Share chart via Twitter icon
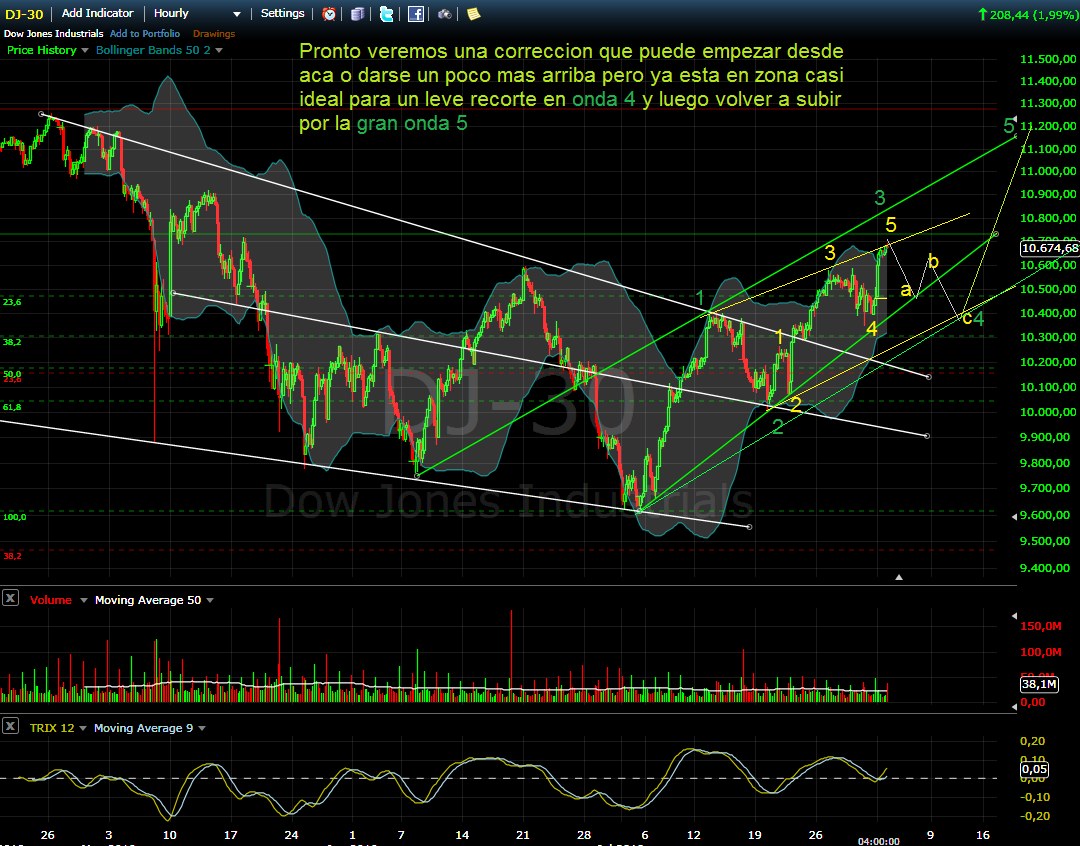This screenshot has width=1080, height=846. [x=386, y=14]
